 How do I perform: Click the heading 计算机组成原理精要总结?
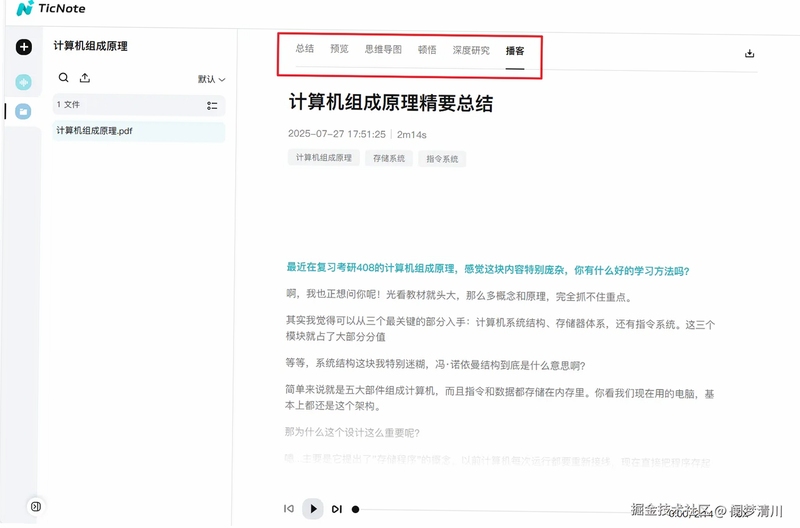click(391, 103)
